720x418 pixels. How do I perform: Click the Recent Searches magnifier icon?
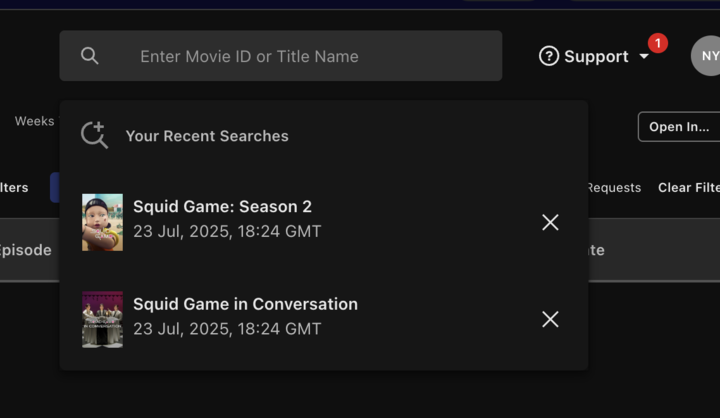(x=94, y=135)
